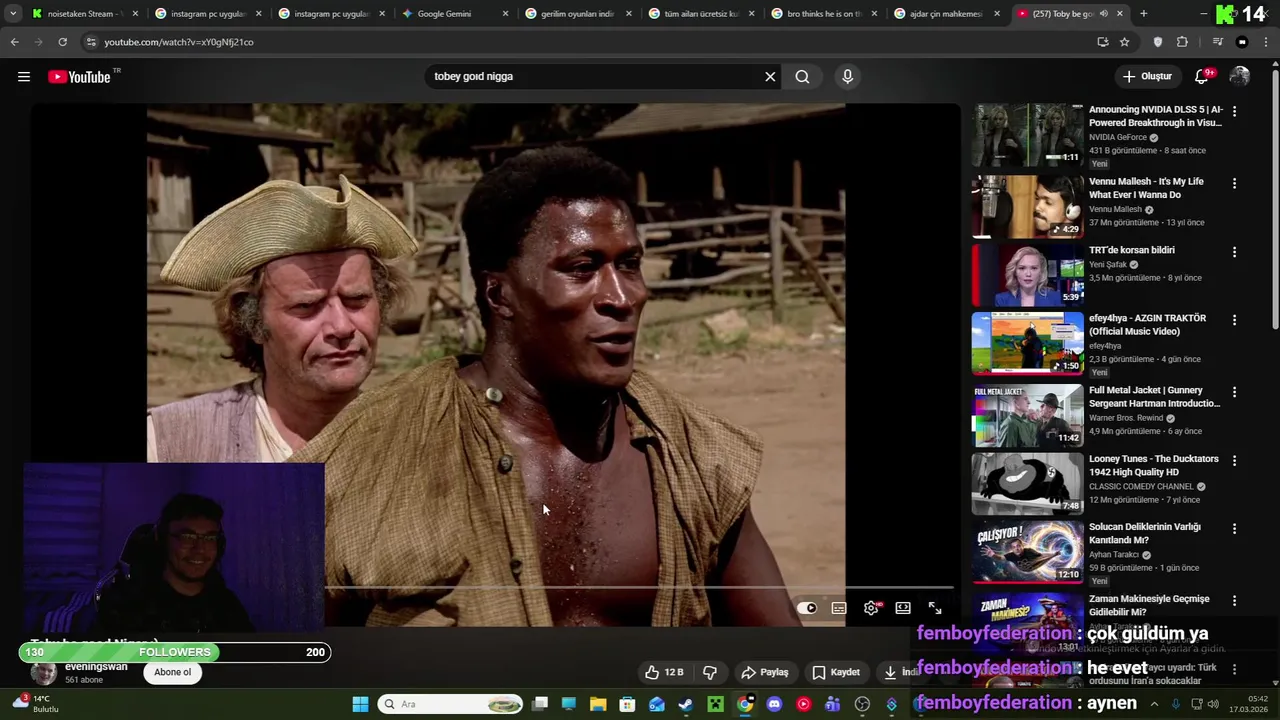Enter full screen video mode
Viewport: 1280px width, 720px height.
pyautogui.click(x=935, y=608)
